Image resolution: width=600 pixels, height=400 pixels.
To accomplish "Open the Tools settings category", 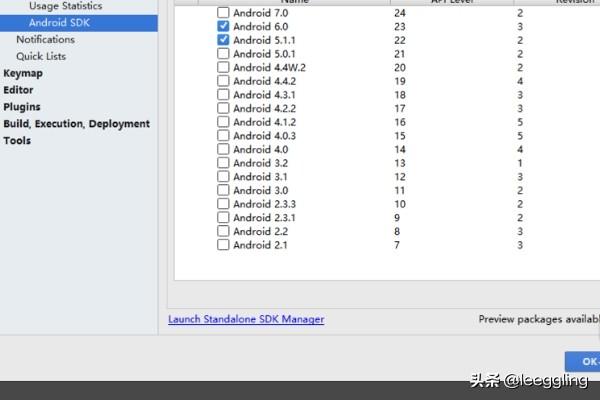I will point(17,140).
